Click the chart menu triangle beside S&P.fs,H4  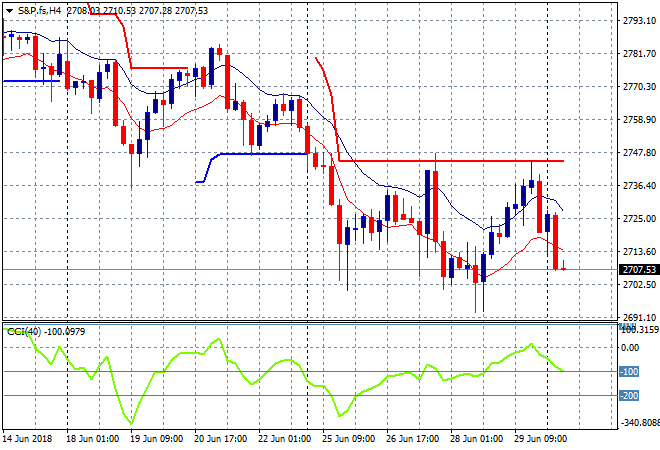pyautogui.click(x=9, y=11)
